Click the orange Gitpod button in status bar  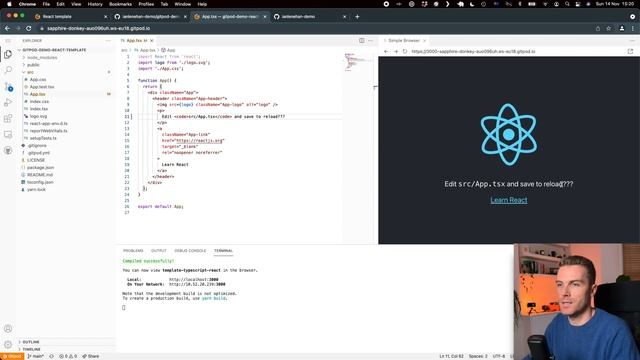pos(12,356)
